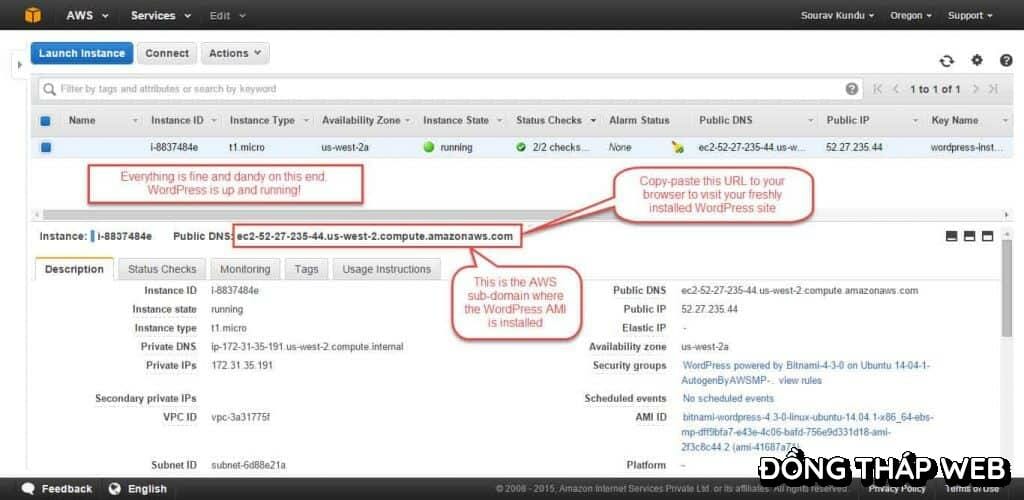Click the Feedback speech bubble icon
The image size is (1024, 500).
28,489
